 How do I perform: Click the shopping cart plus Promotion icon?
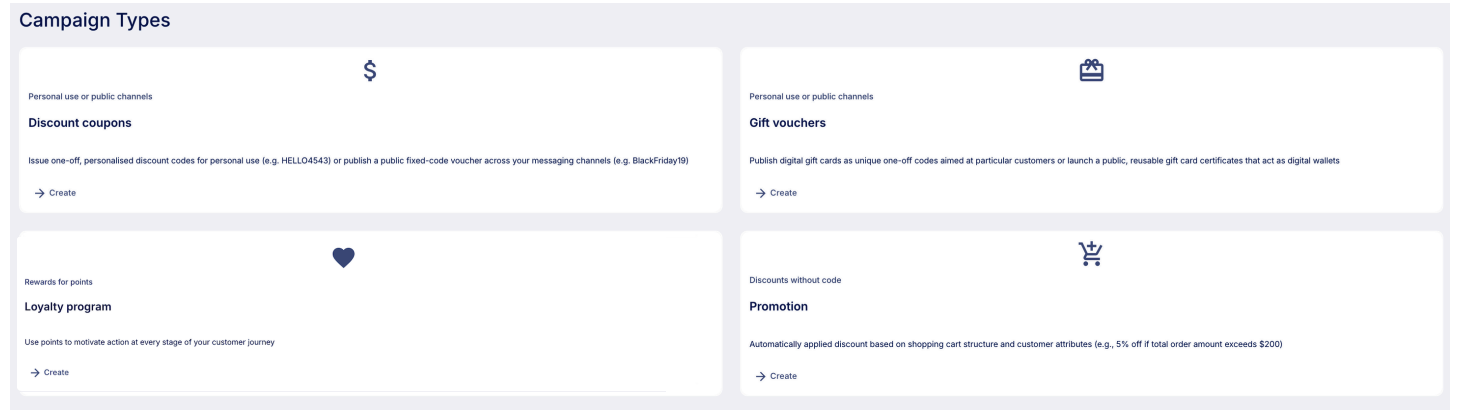click(1090, 255)
